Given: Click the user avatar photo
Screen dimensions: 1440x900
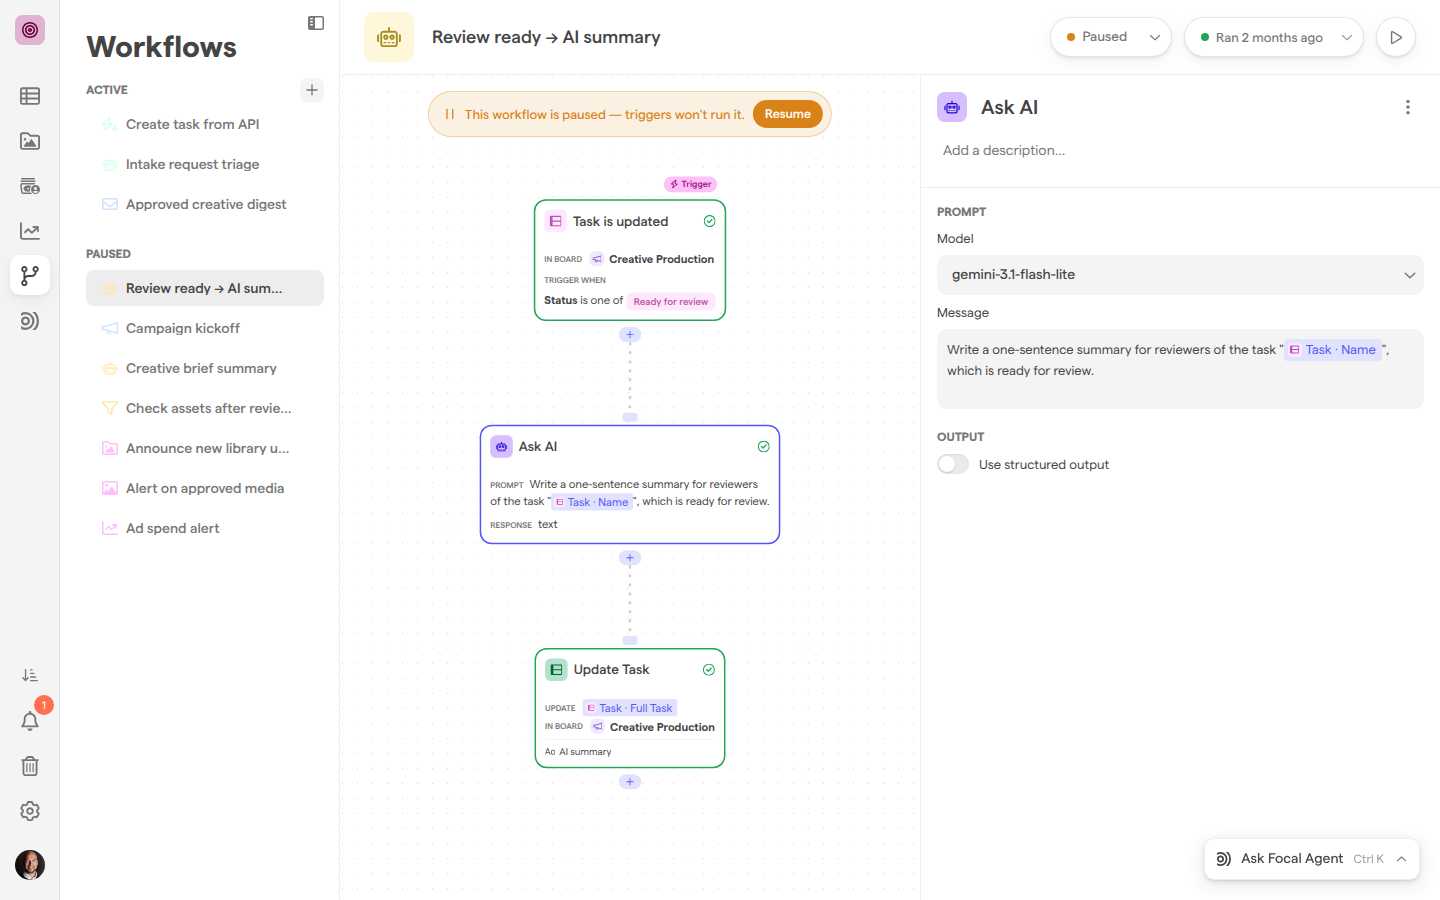Looking at the screenshot, I should coord(30,865).
